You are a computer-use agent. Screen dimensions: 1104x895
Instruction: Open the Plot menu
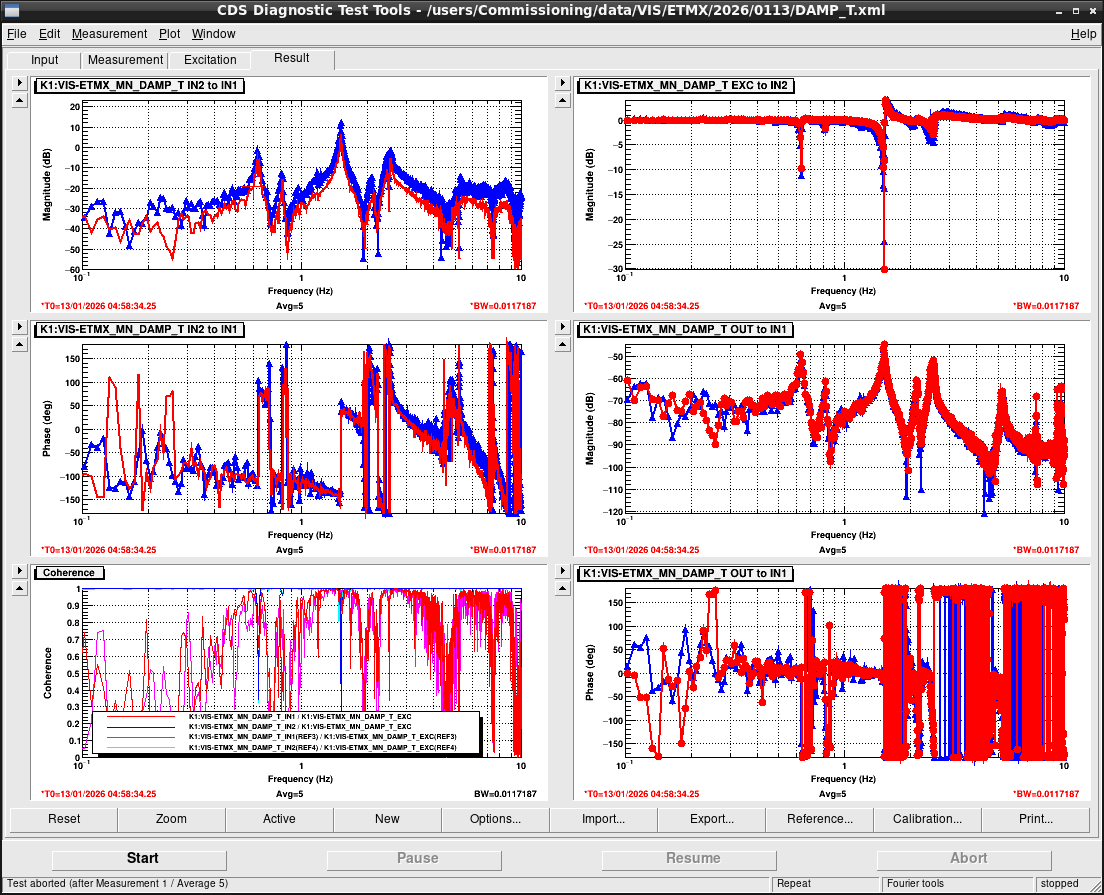169,34
